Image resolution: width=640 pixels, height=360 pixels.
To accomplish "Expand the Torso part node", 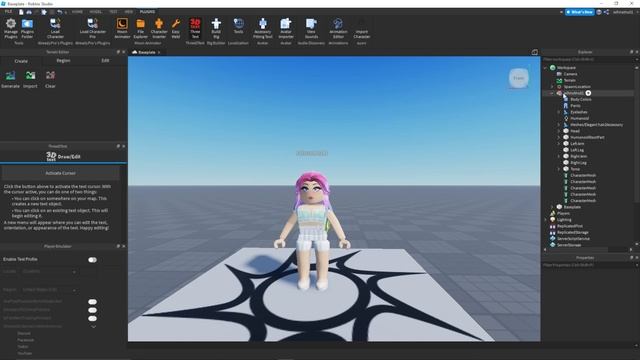I will 559,169.
